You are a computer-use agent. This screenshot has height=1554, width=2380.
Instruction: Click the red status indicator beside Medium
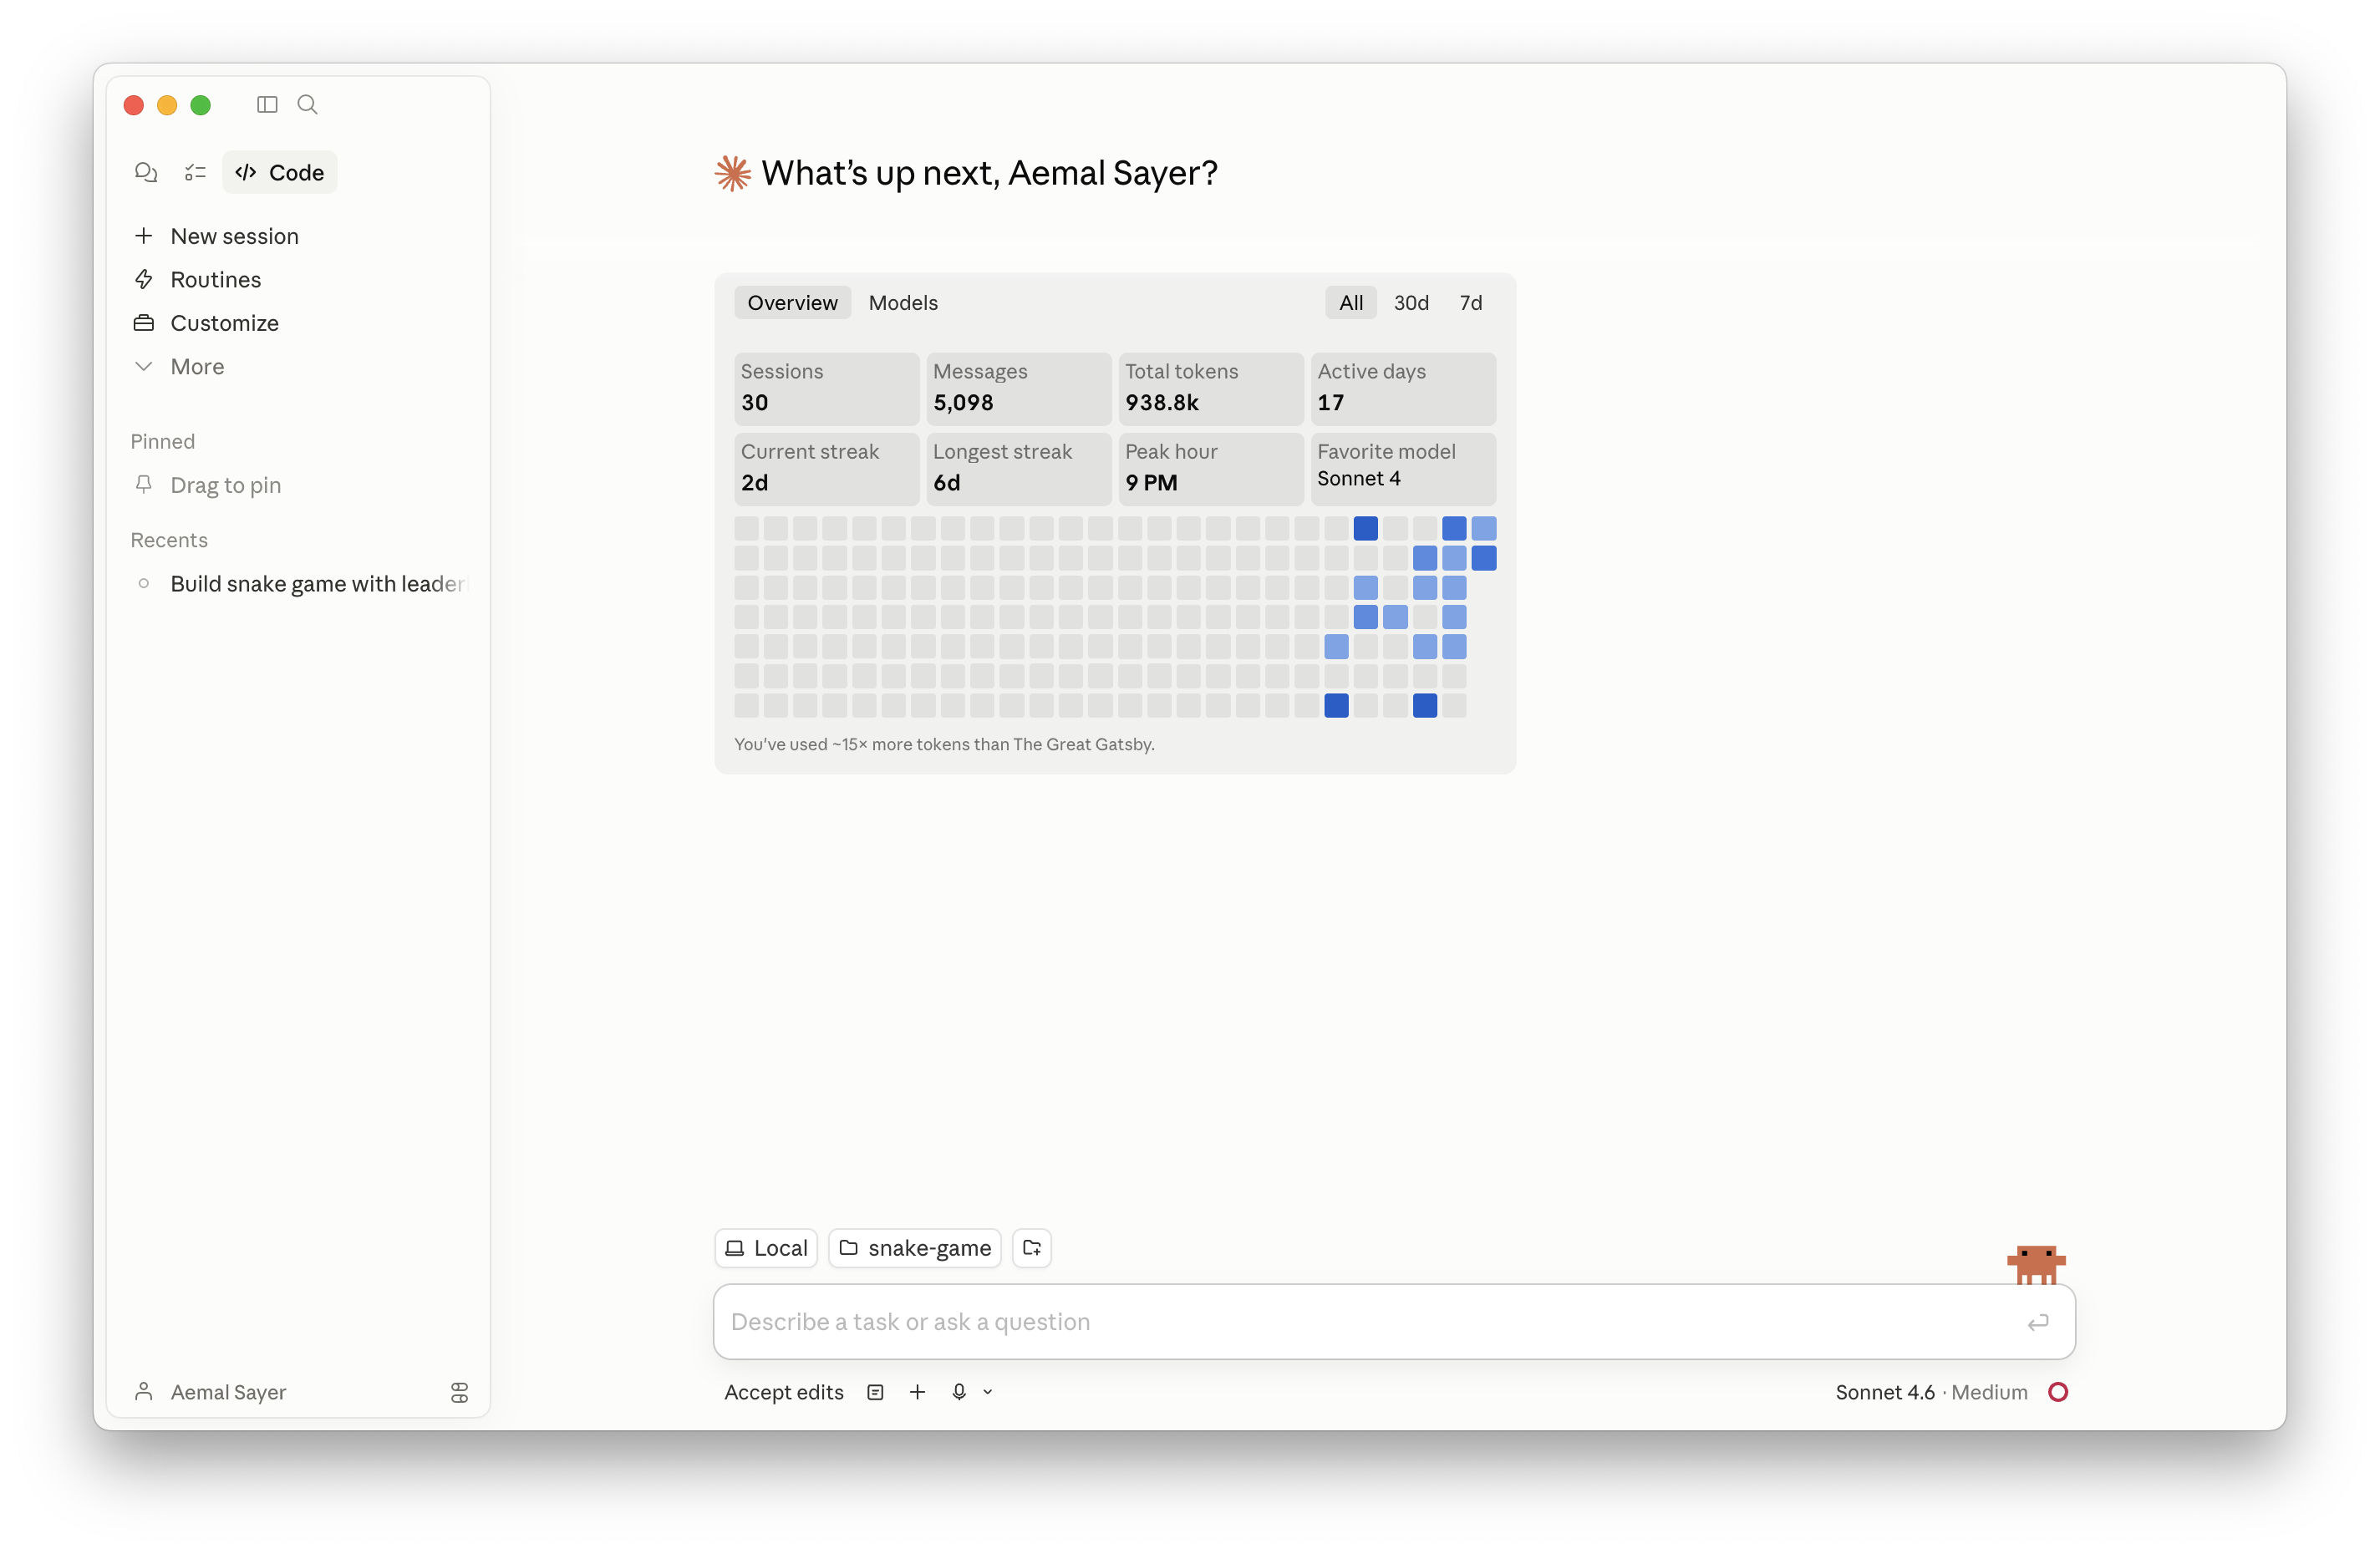point(2059,1391)
